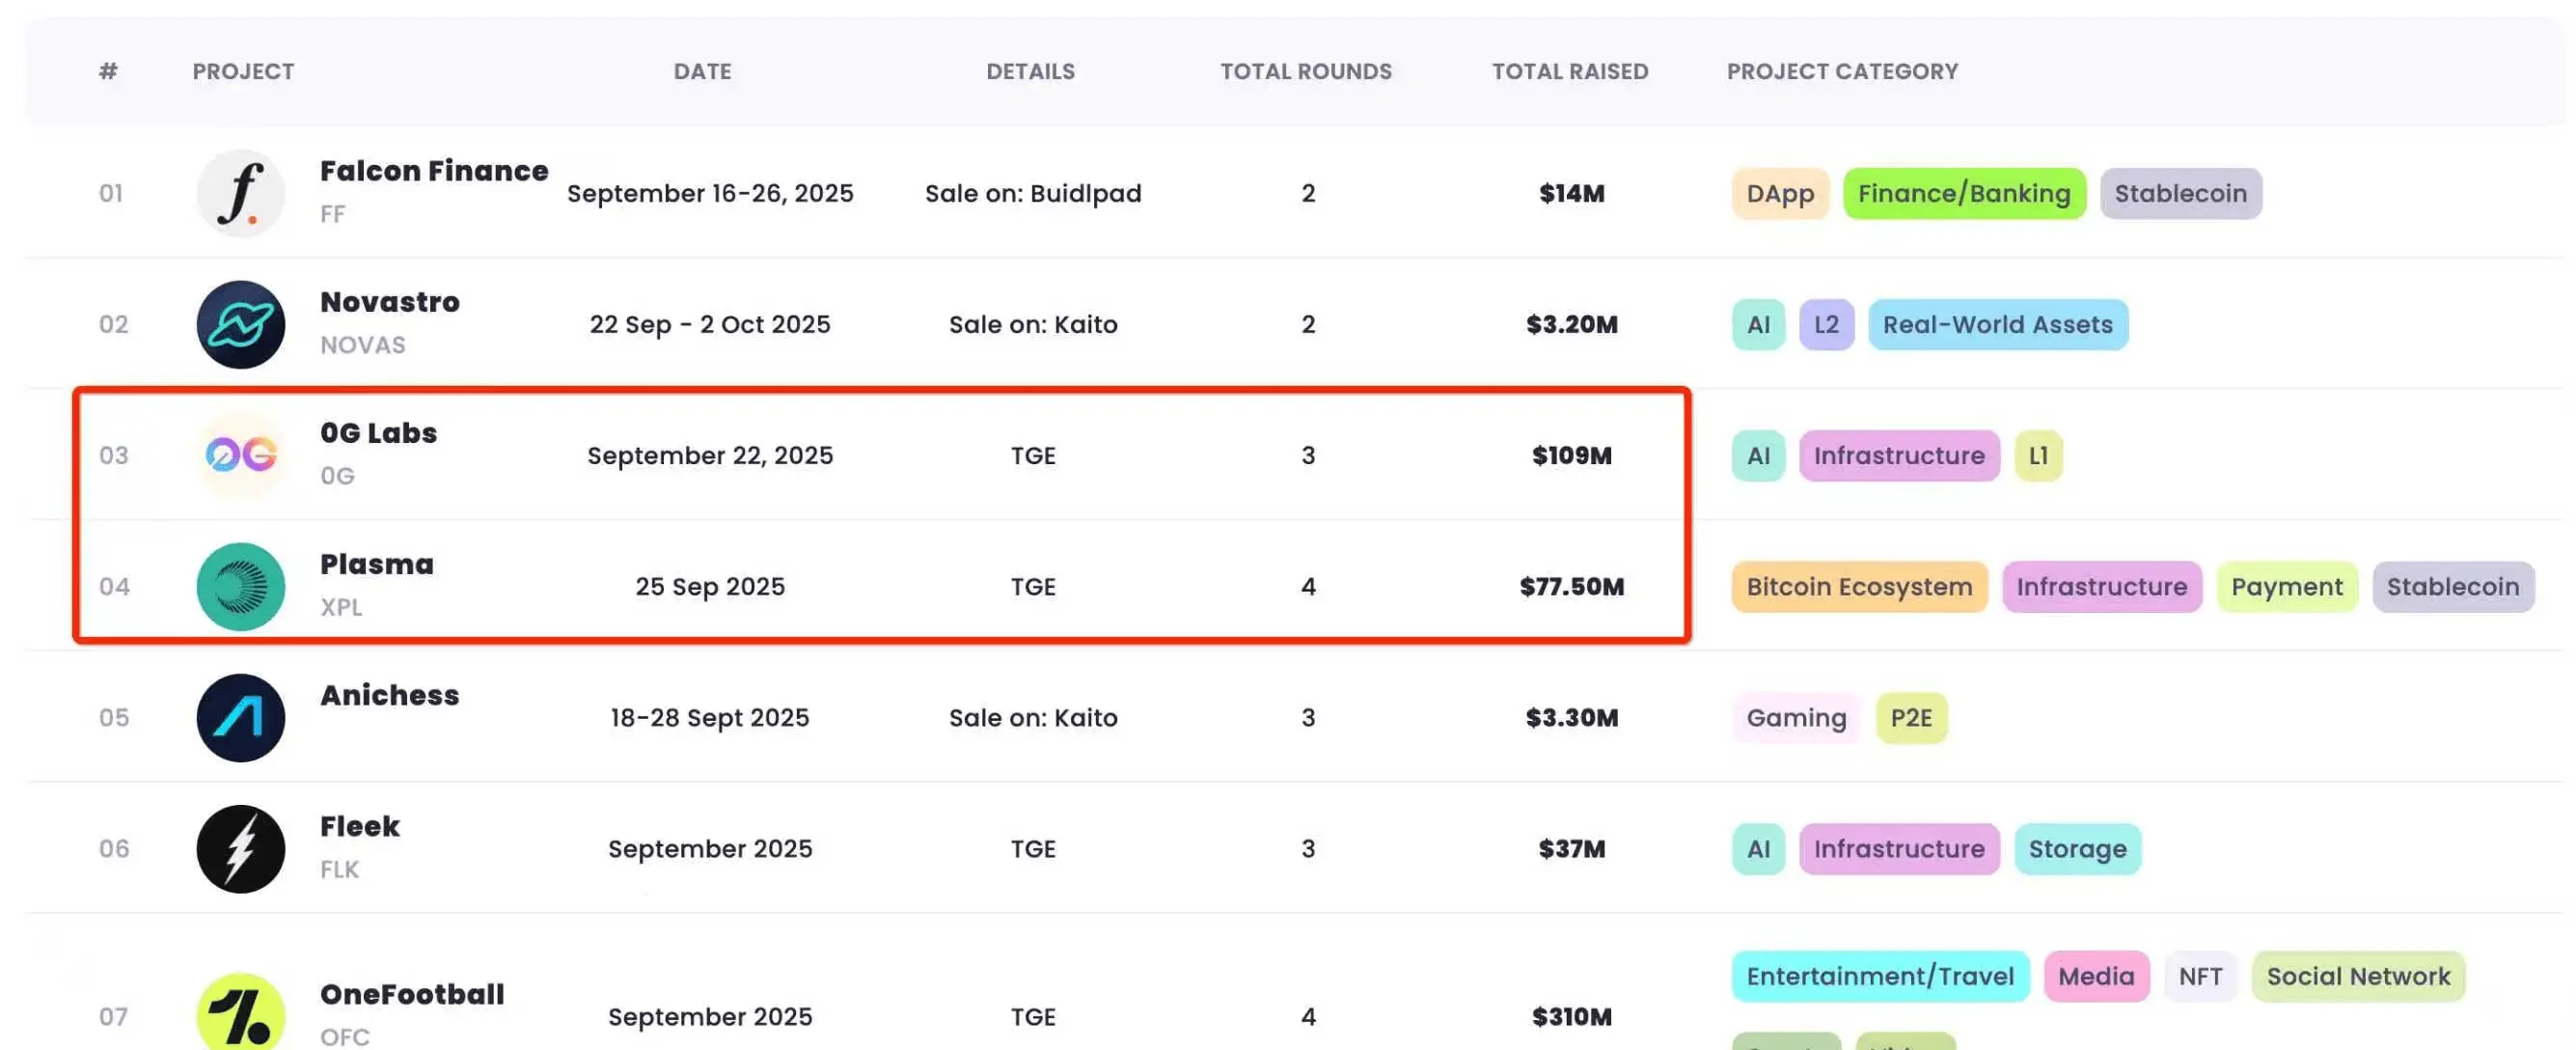The width and height of the screenshot is (2576, 1050).
Task: Click the L2 category tag
Action: (x=1826, y=324)
